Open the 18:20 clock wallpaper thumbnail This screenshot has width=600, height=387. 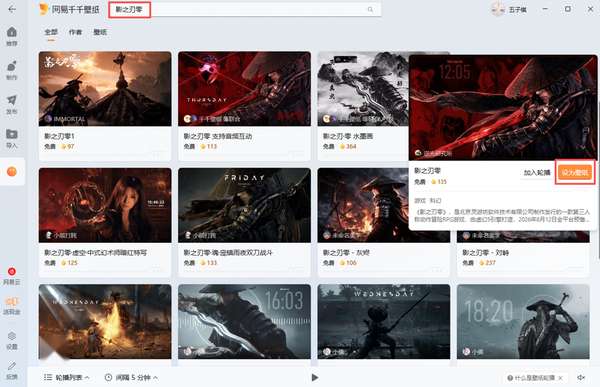pyautogui.click(x=523, y=322)
